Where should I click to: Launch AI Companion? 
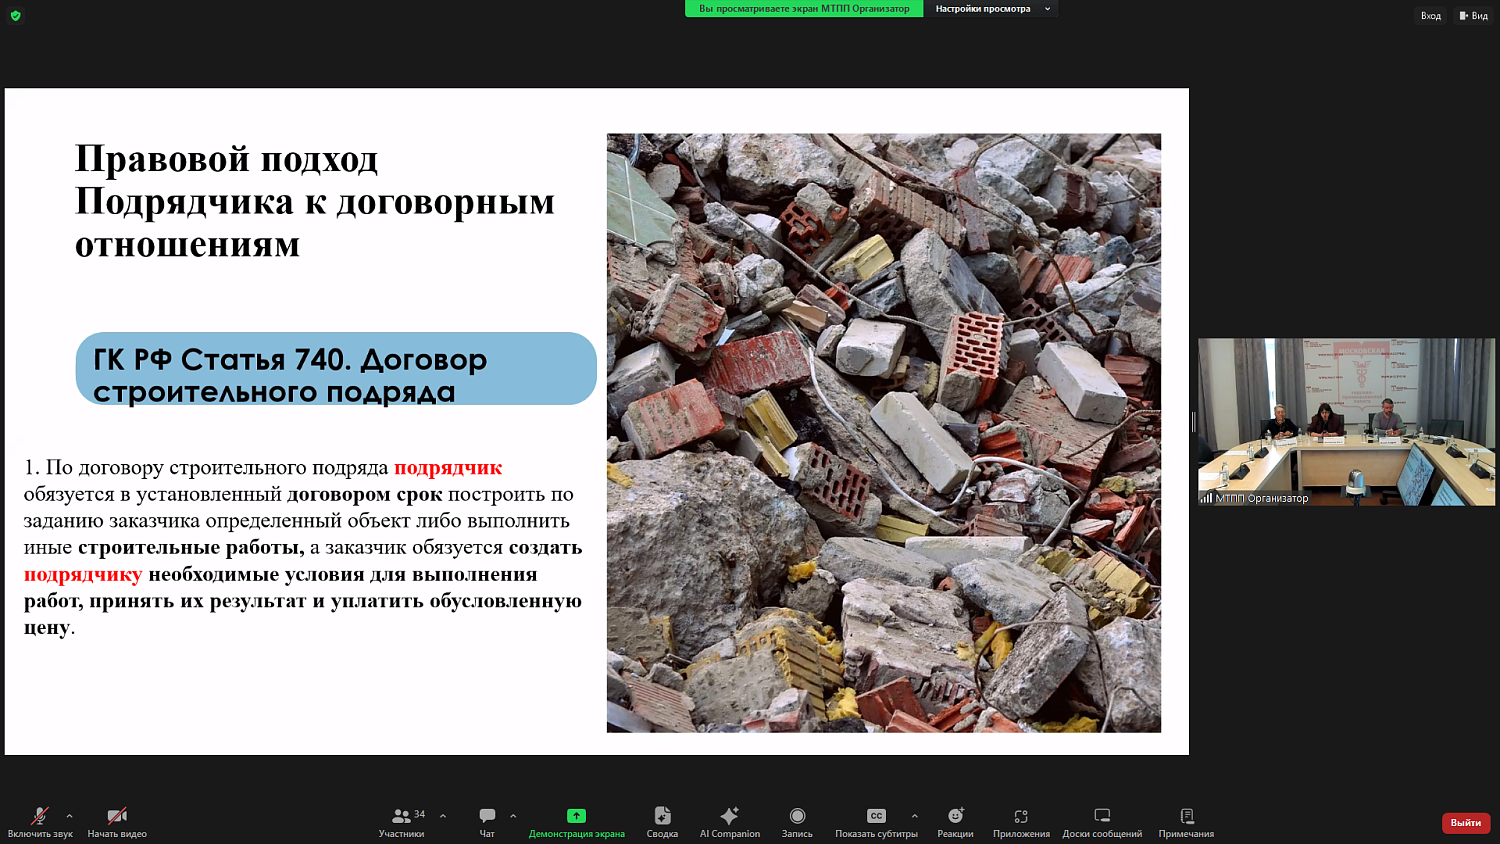730,822
